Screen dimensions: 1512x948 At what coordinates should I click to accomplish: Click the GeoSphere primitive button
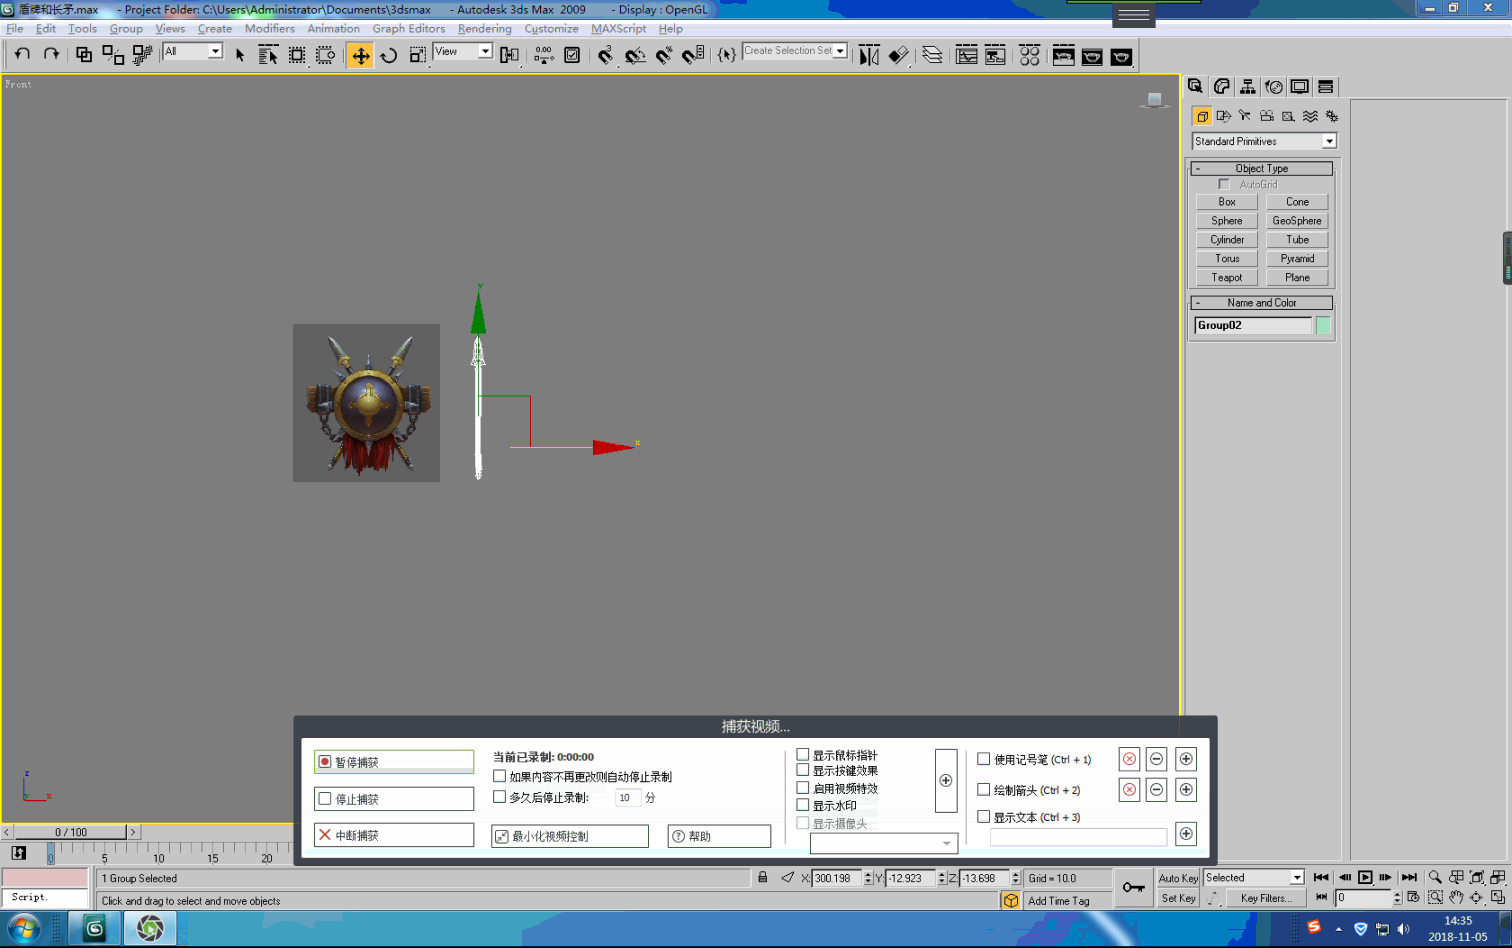[1297, 220]
